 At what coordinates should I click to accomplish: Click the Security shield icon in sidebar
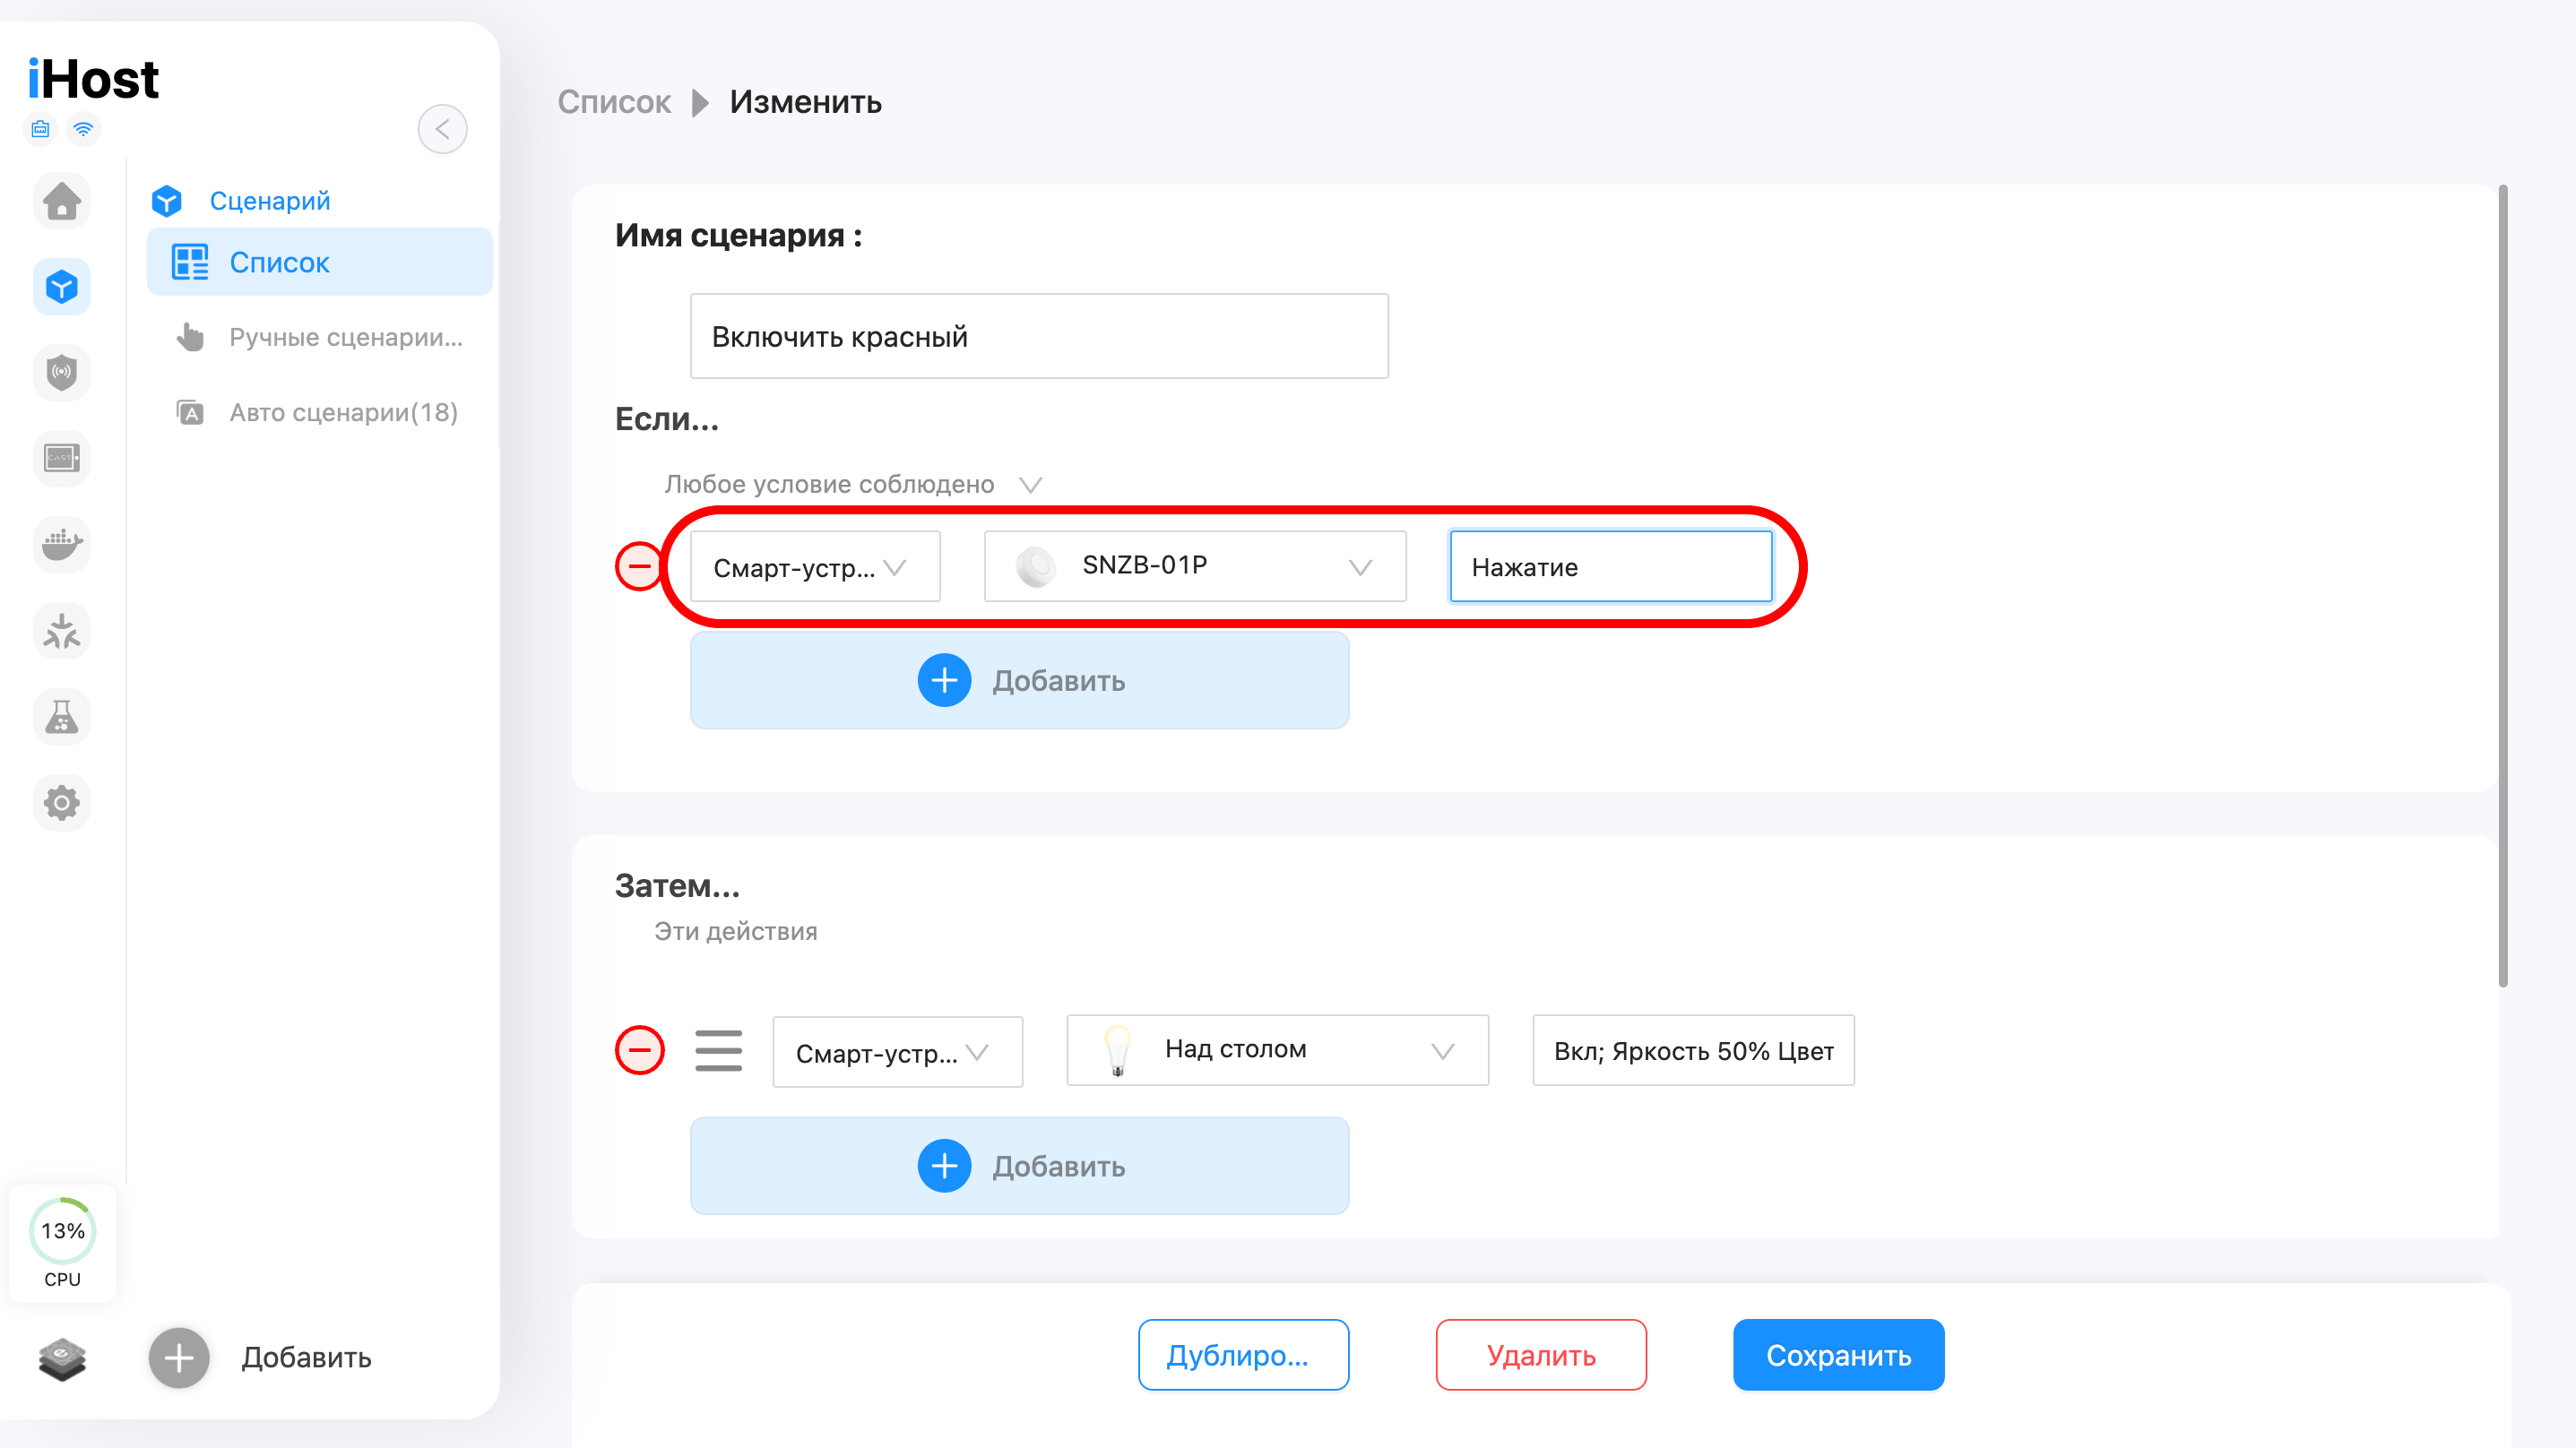pos(62,373)
